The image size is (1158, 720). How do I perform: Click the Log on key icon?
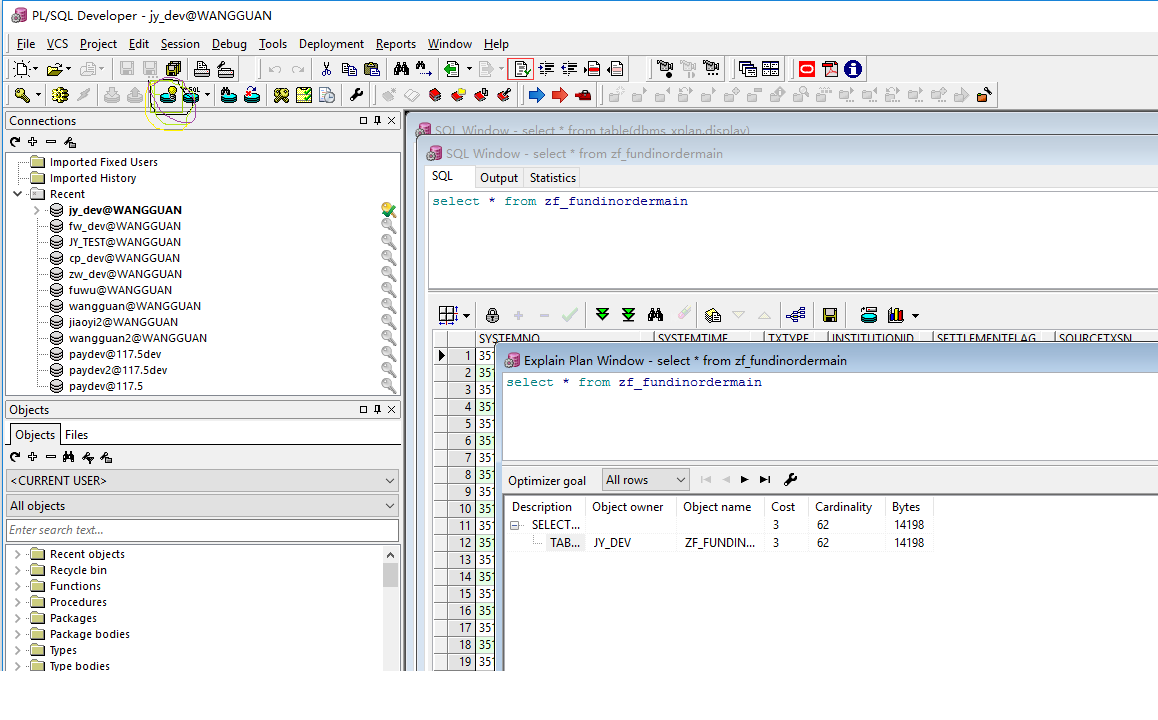[22, 95]
